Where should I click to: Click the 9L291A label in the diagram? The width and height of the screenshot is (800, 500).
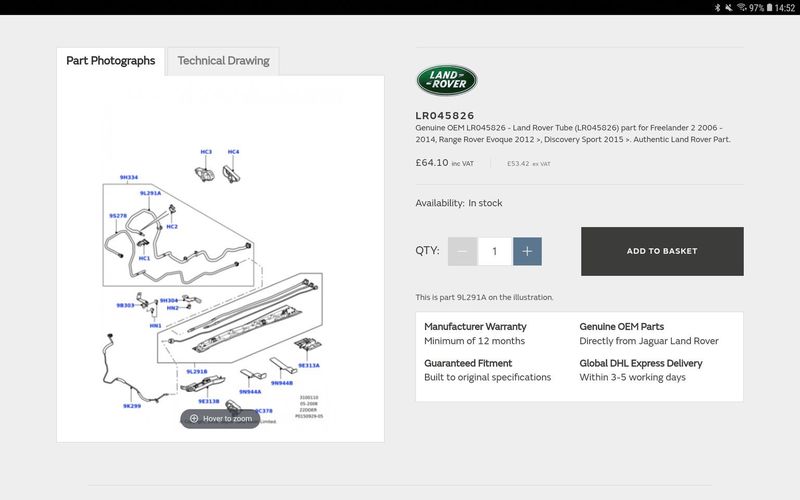(150, 193)
